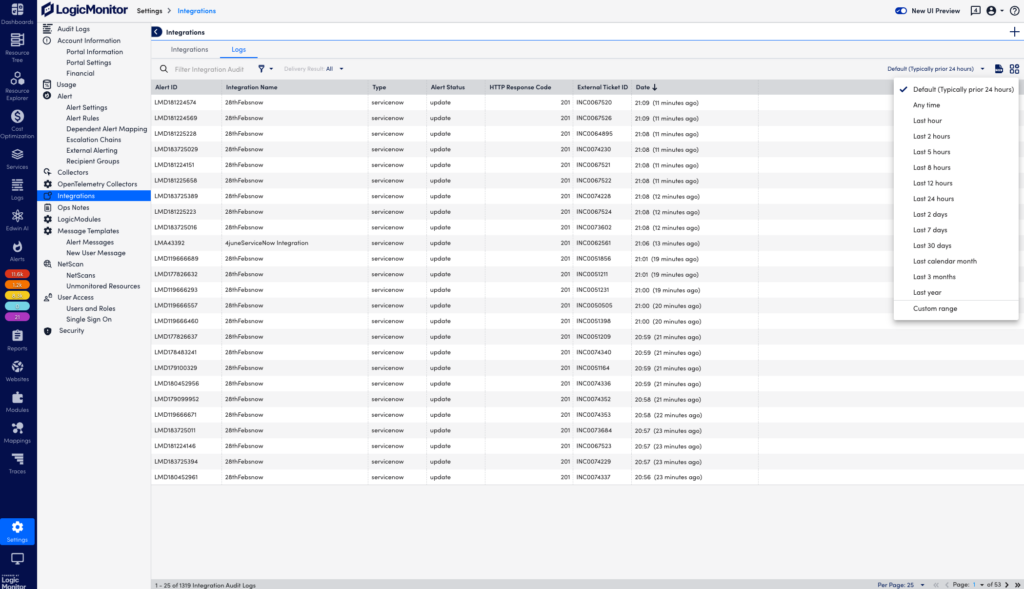Click the Integrations breadcrumb link
The width and height of the screenshot is (1024, 589).
[x=197, y=10]
